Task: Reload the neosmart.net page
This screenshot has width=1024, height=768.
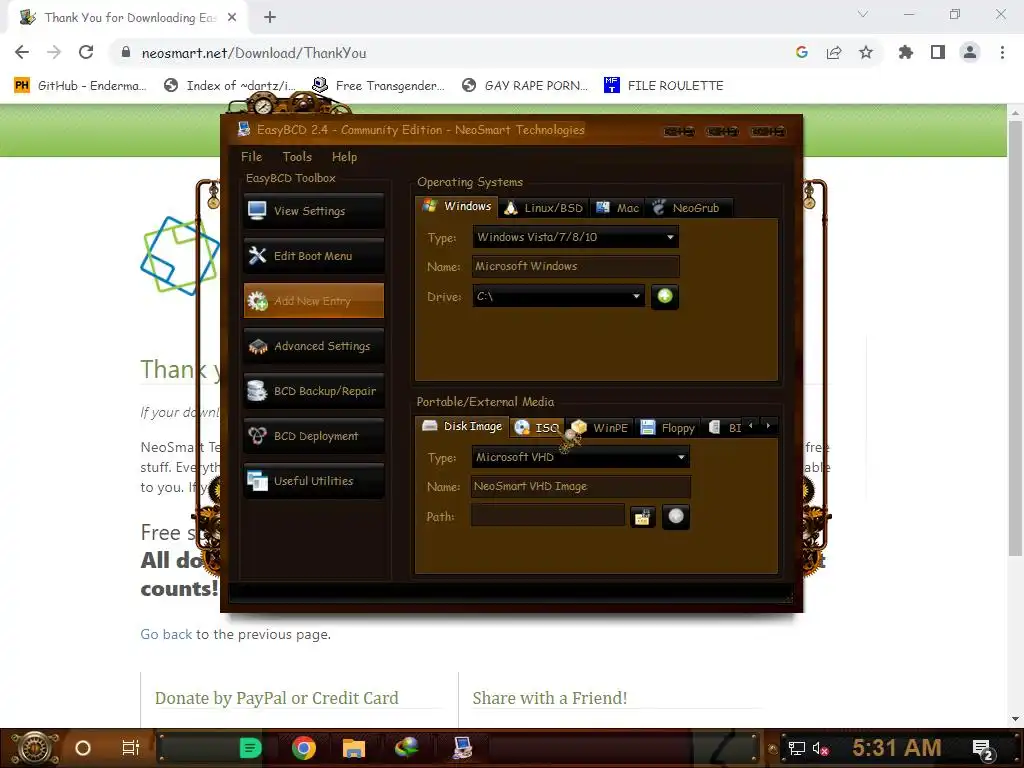Action: tap(86, 52)
